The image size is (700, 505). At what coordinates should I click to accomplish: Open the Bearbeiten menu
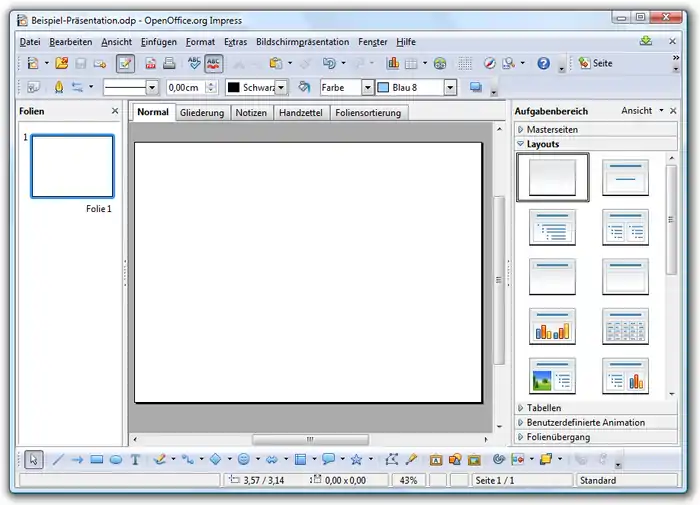pyautogui.click(x=71, y=42)
